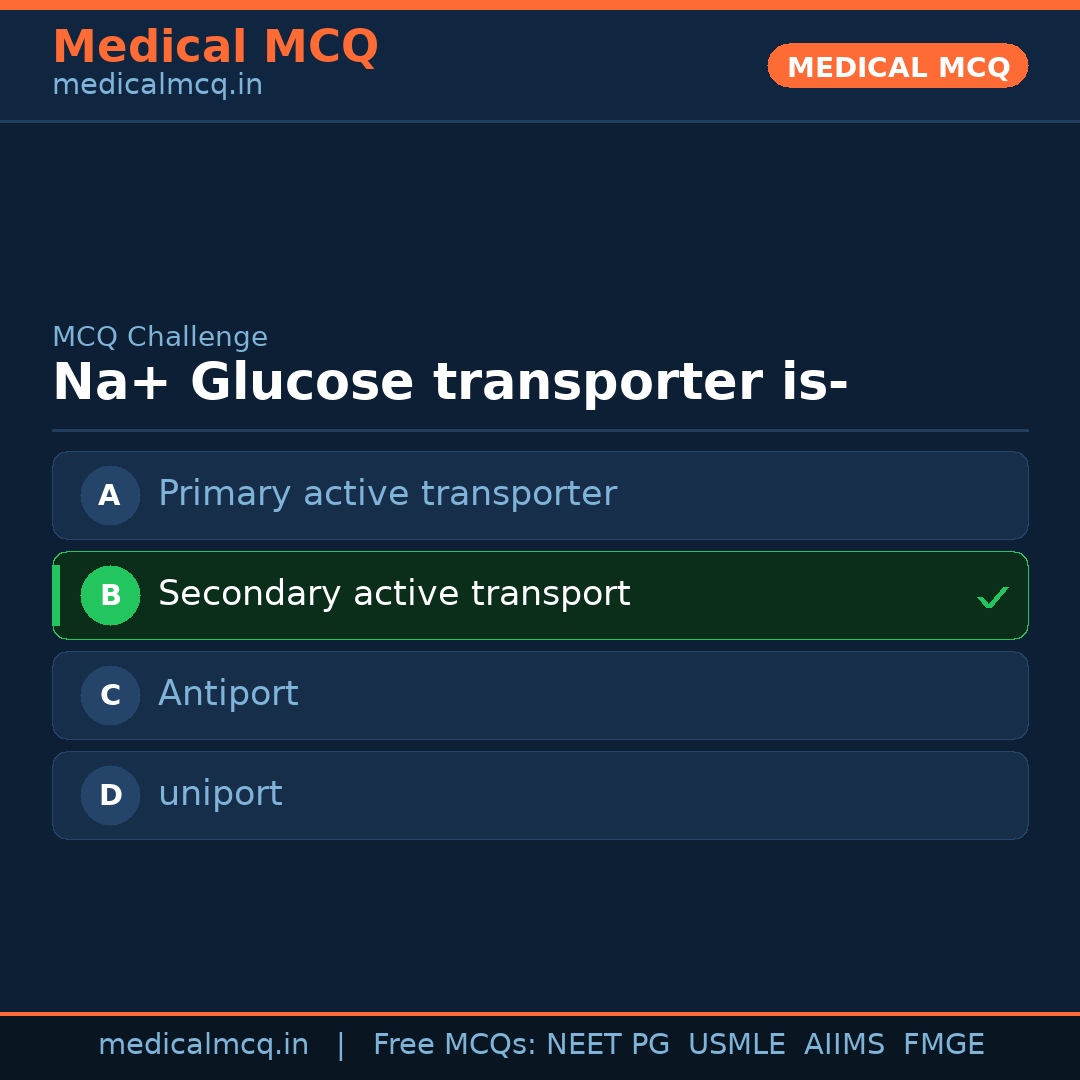Pick the 'Antiport' answer text

coord(228,694)
